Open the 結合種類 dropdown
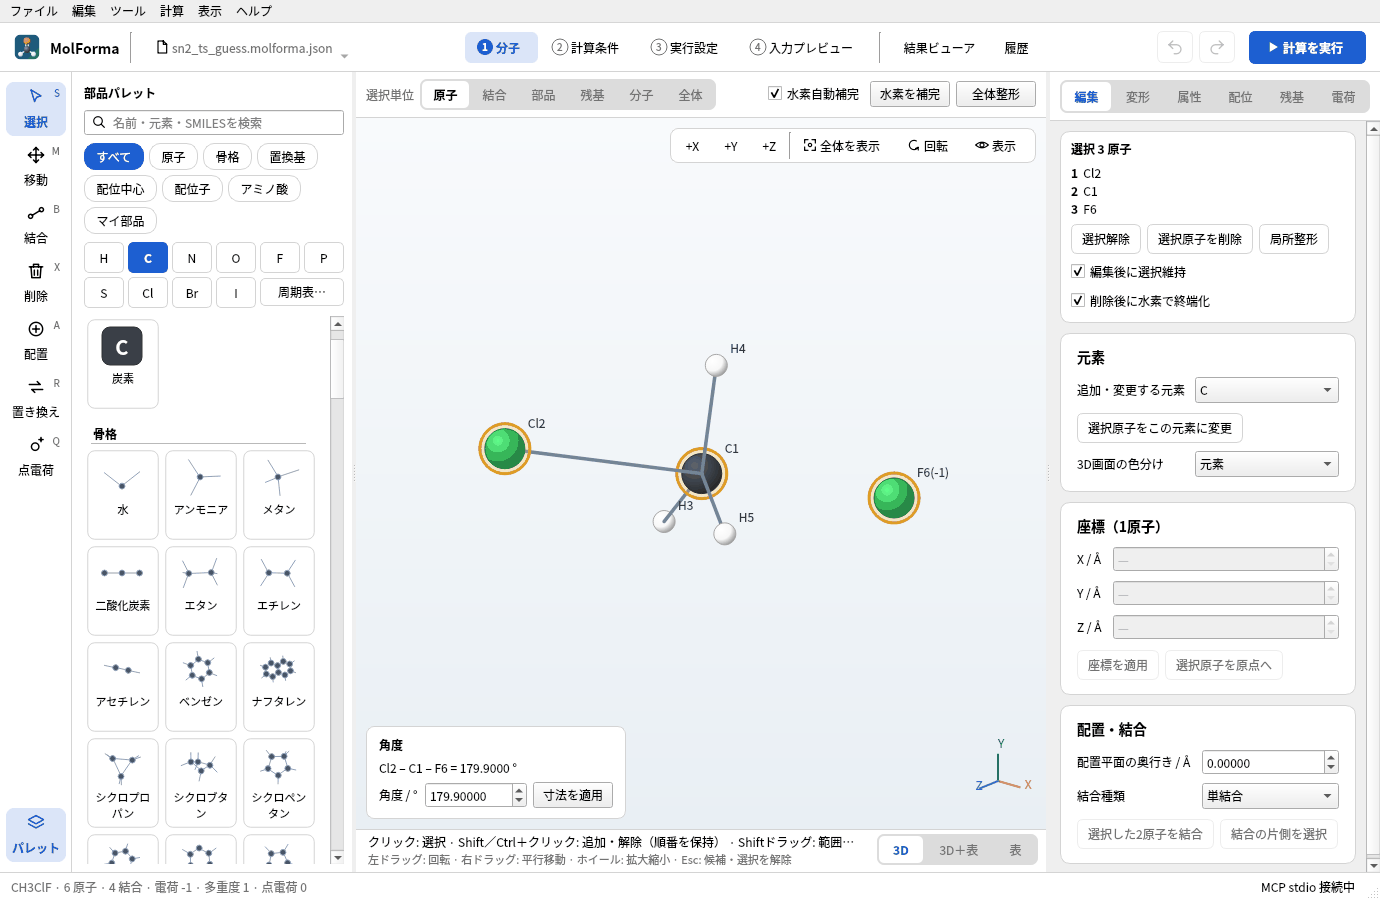 [x=1270, y=796]
